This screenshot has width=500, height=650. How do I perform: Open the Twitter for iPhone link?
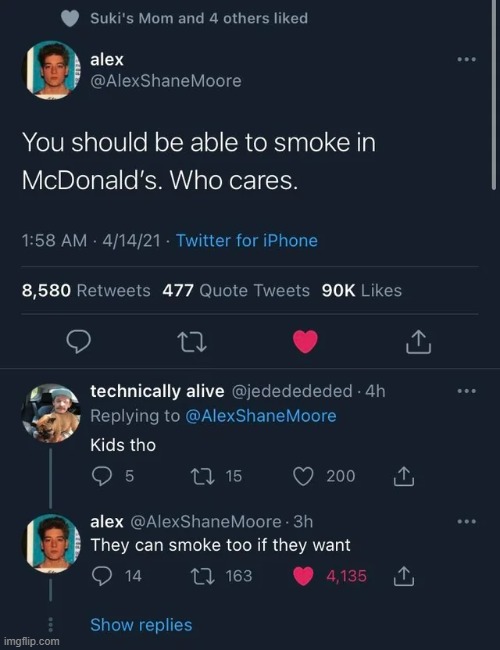click(247, 240)
